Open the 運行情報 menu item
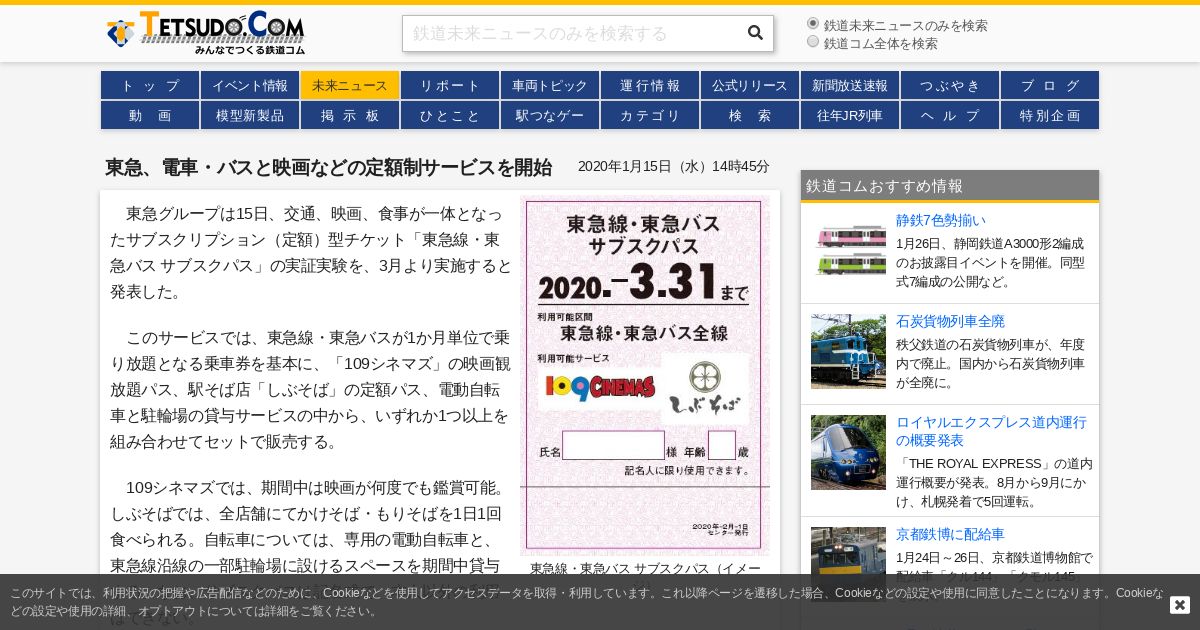The height and width of the screenshot is (630, 1200). (650, 85)
